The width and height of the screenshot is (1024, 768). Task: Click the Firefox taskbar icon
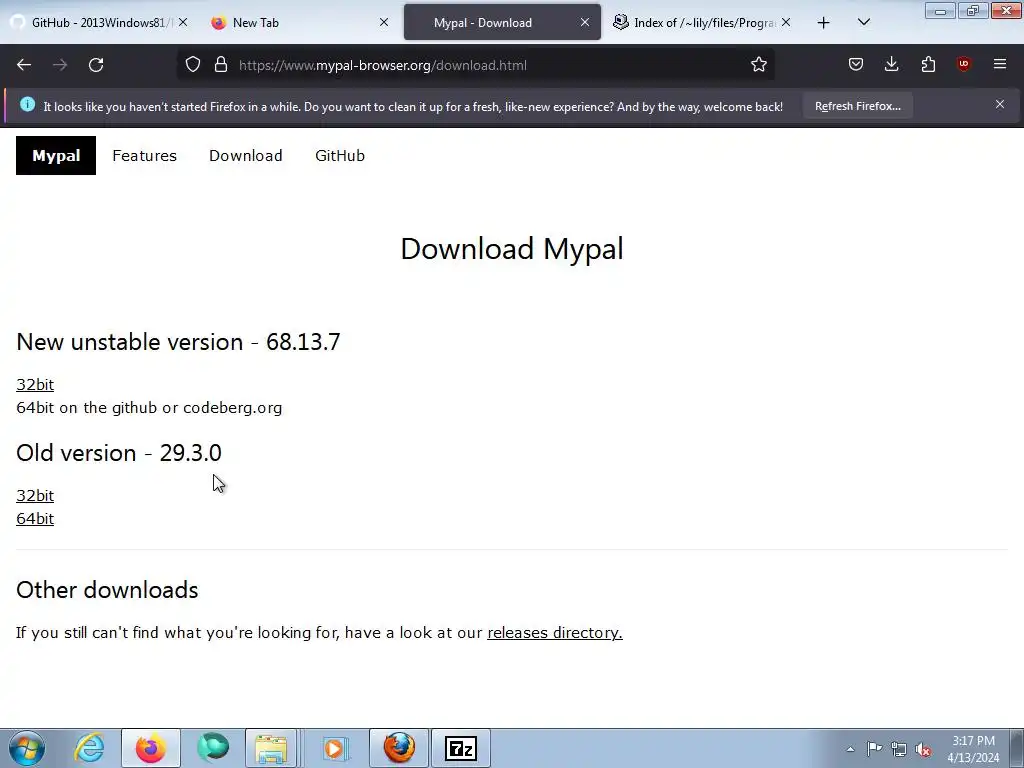point(150,748)
